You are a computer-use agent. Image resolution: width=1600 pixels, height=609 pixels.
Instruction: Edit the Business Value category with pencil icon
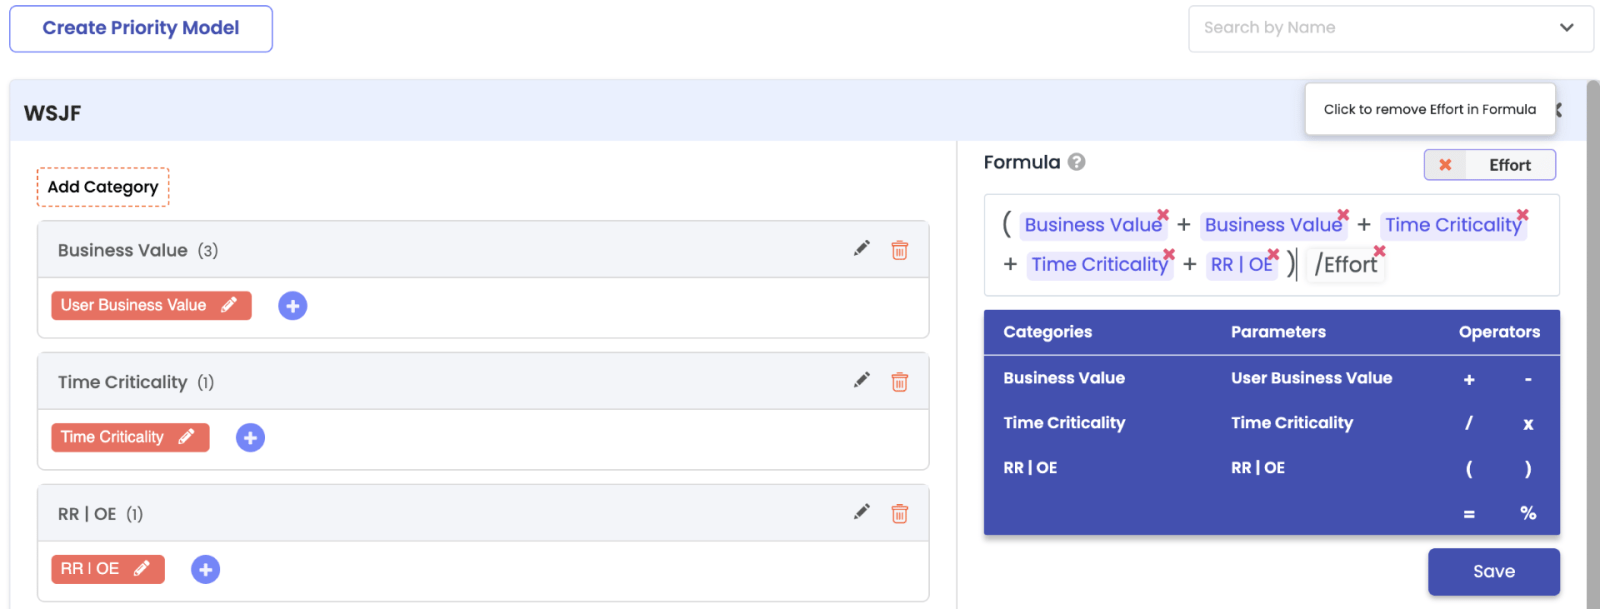tap(861, 249)
